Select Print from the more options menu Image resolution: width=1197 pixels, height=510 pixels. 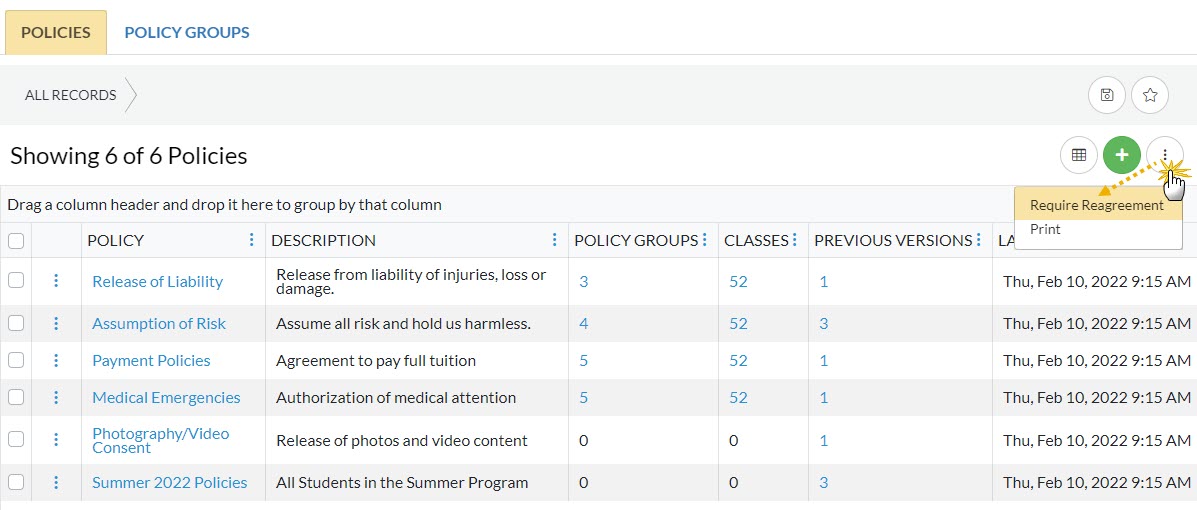pyautogui.click(x=1045, y=229)
